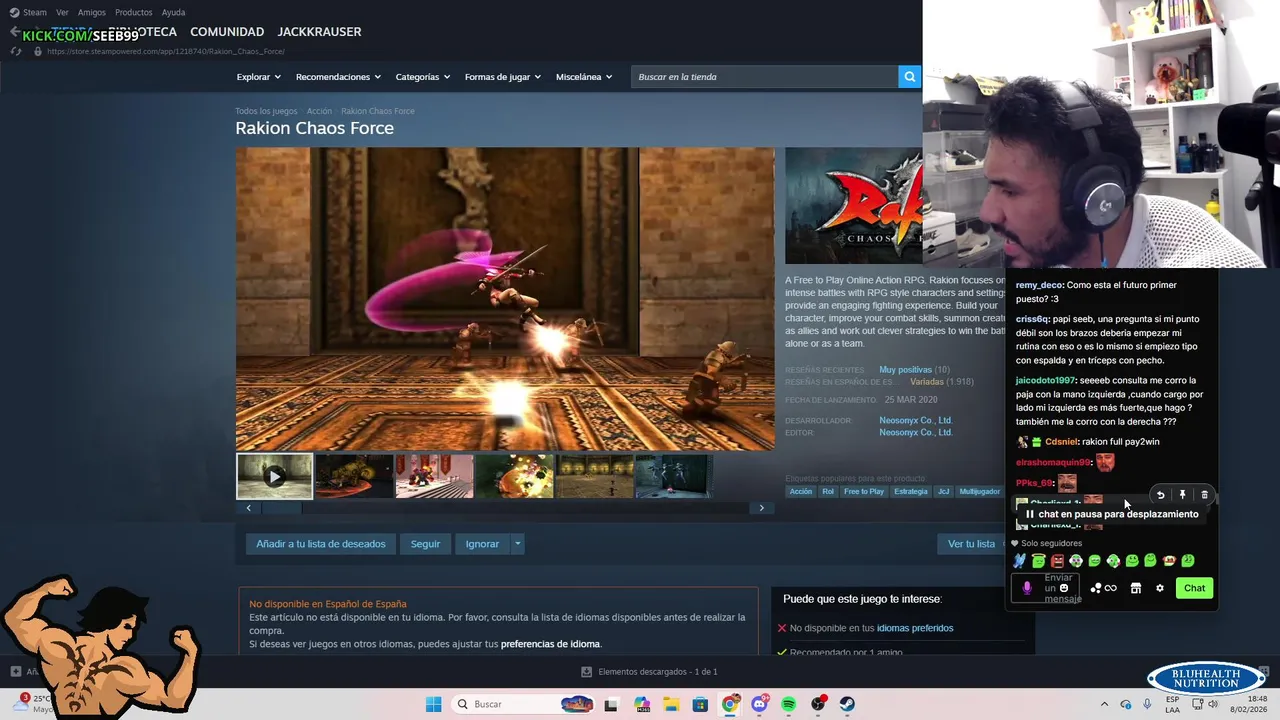
Task: Click the magnifier search button in store
Action: [x=909, y=76]
